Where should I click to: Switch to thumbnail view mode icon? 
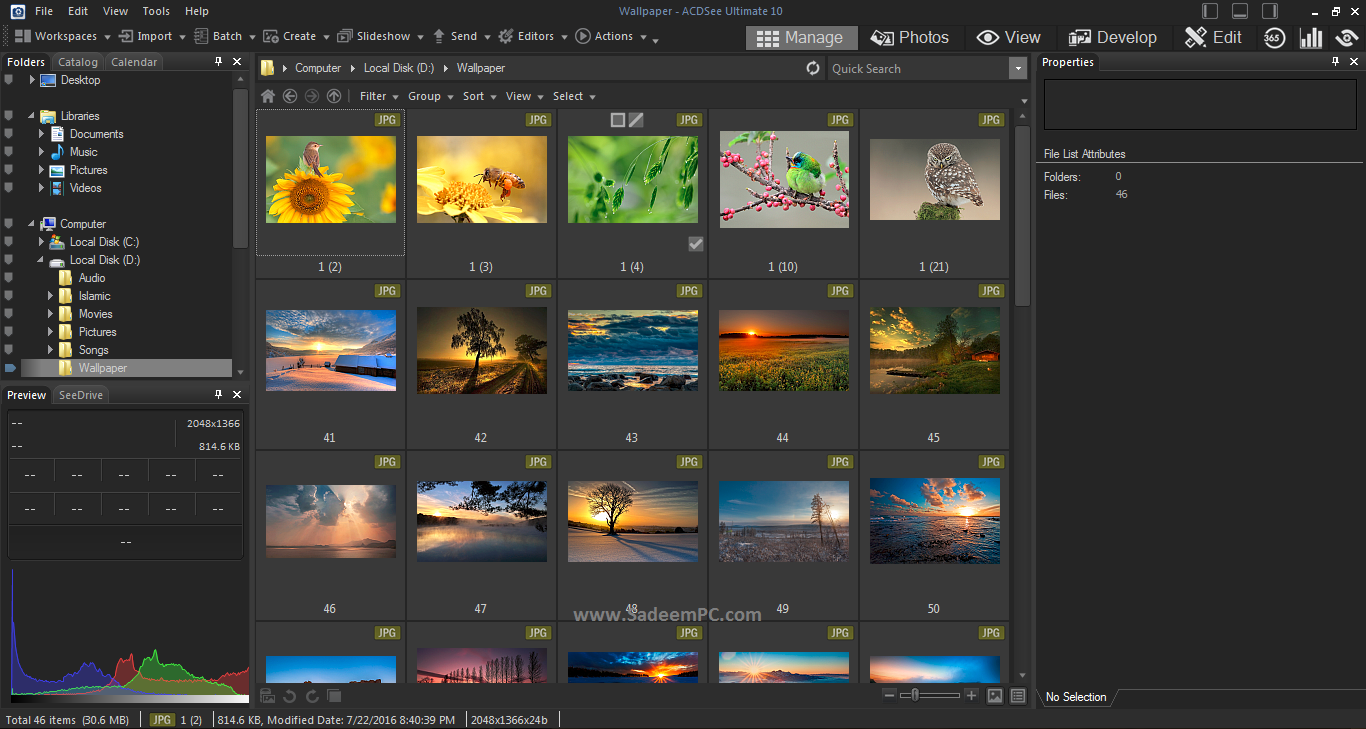coord(995,695)
